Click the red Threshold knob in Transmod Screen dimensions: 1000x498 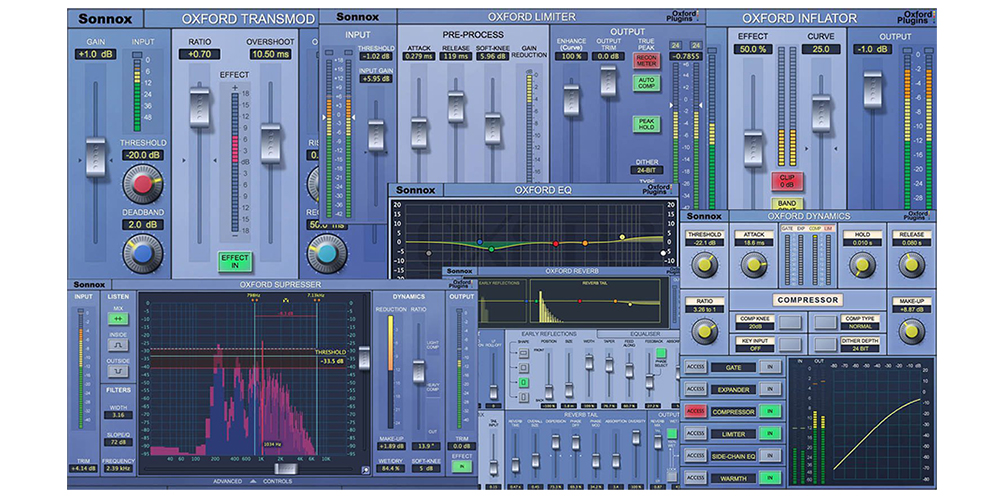coord(143,184)
